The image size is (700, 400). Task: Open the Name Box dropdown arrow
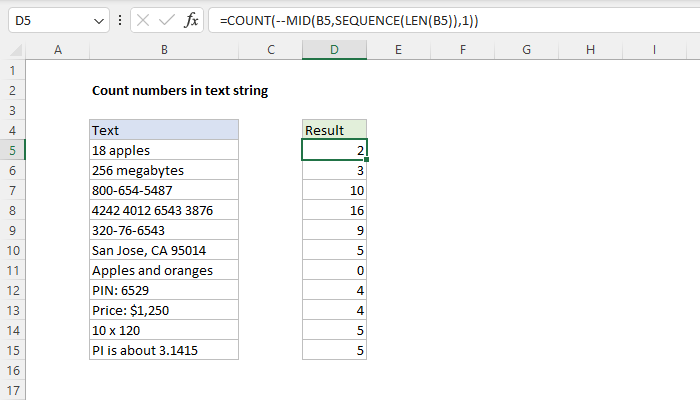coord(97,20)
